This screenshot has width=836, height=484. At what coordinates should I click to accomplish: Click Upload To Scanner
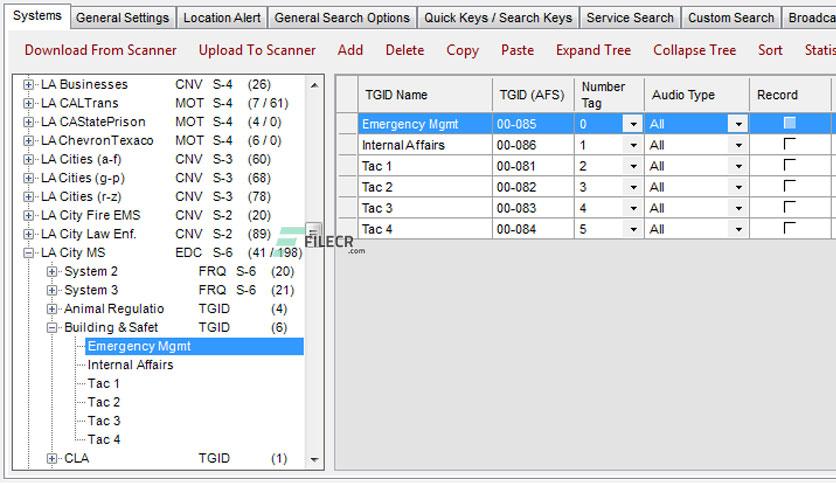tap(257, 50)
